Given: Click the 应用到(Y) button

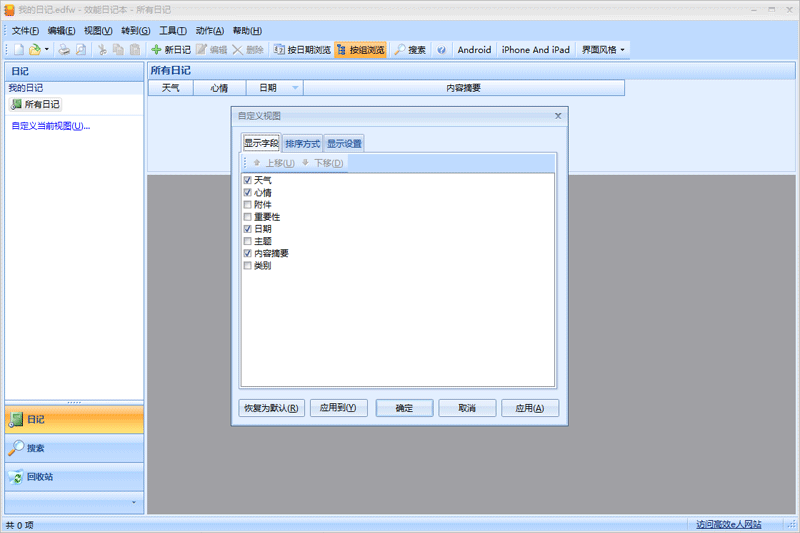Looking at the screenshot, I should 338,408.
